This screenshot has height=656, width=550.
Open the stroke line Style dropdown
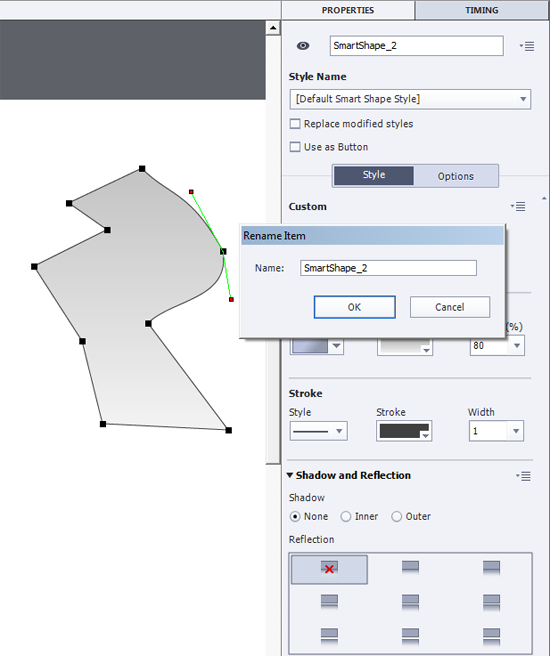pyautogui.click(x=318, y=431)
